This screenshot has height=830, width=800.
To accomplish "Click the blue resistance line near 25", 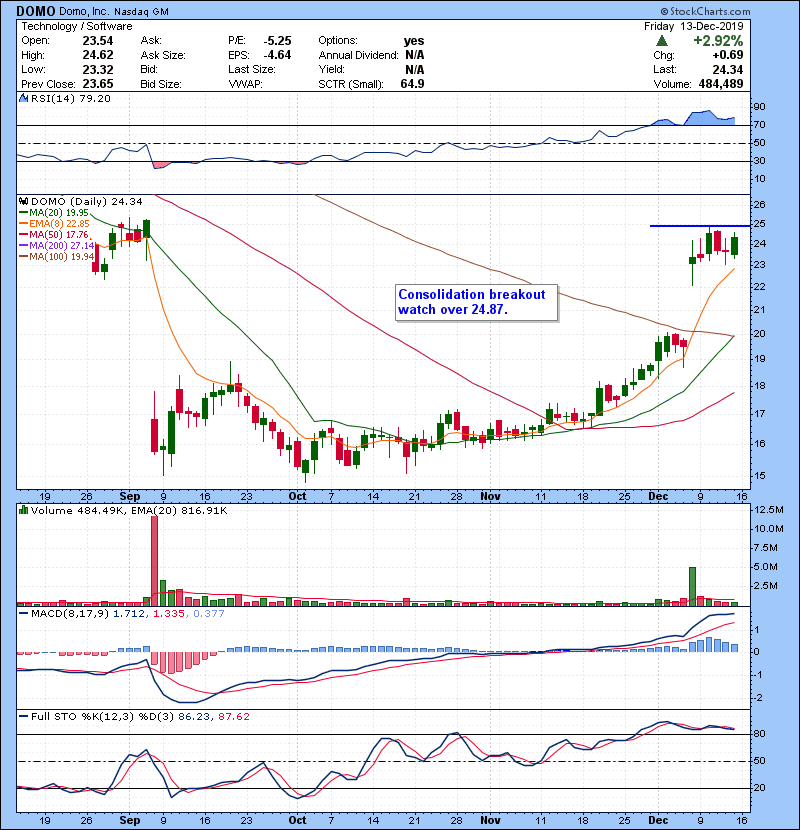I will (x=700, y=226).
